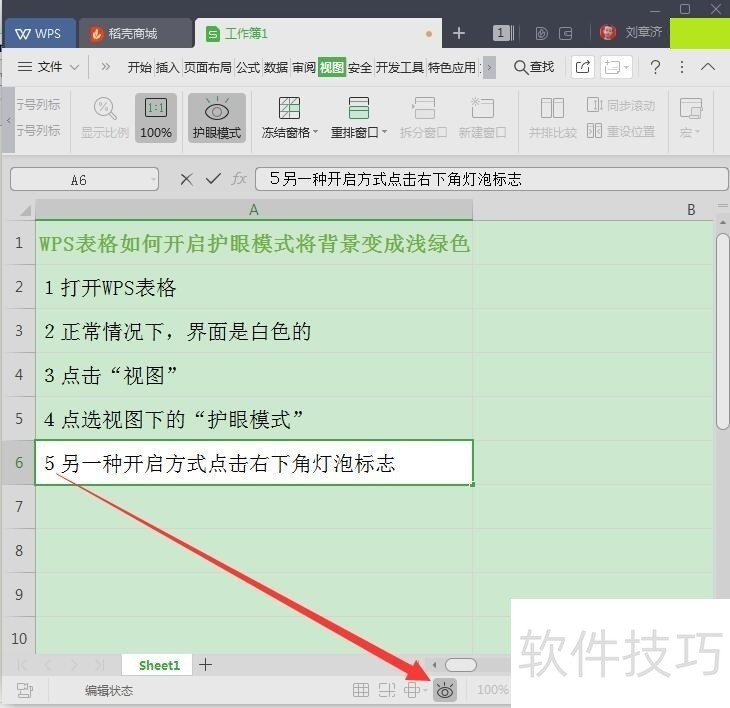
Task: Toggle the 护眼模式 eye-protection ribbon button
Action: click(x=217, y=118)
